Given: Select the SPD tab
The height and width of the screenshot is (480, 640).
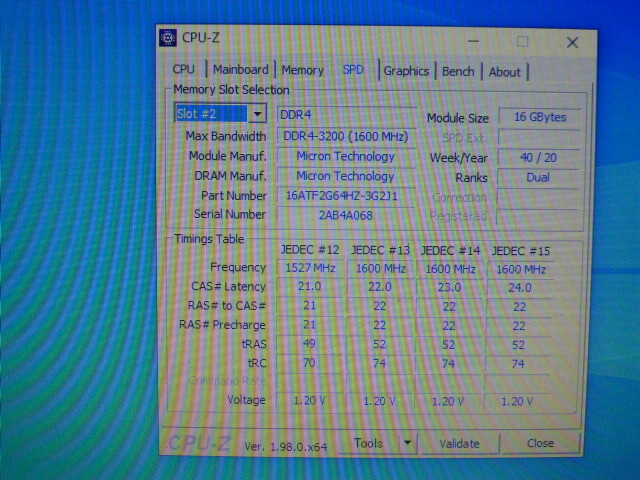Looking at the screenshot, I should (x=353, y=70).
